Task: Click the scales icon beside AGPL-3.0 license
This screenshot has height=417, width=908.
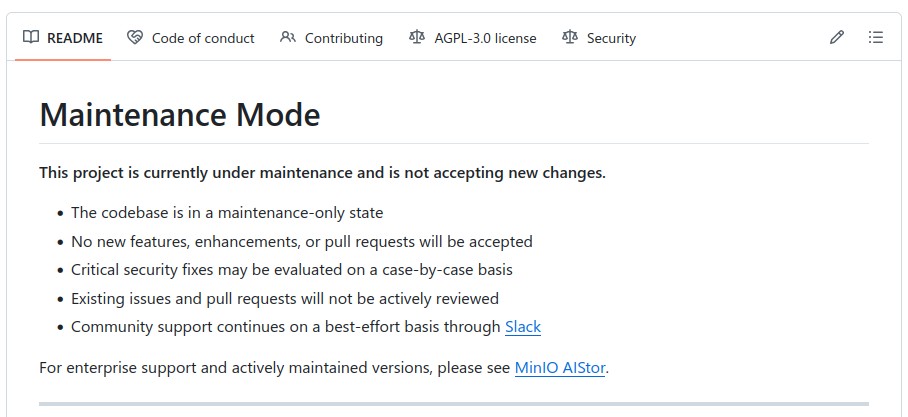Action: point(417,38)
